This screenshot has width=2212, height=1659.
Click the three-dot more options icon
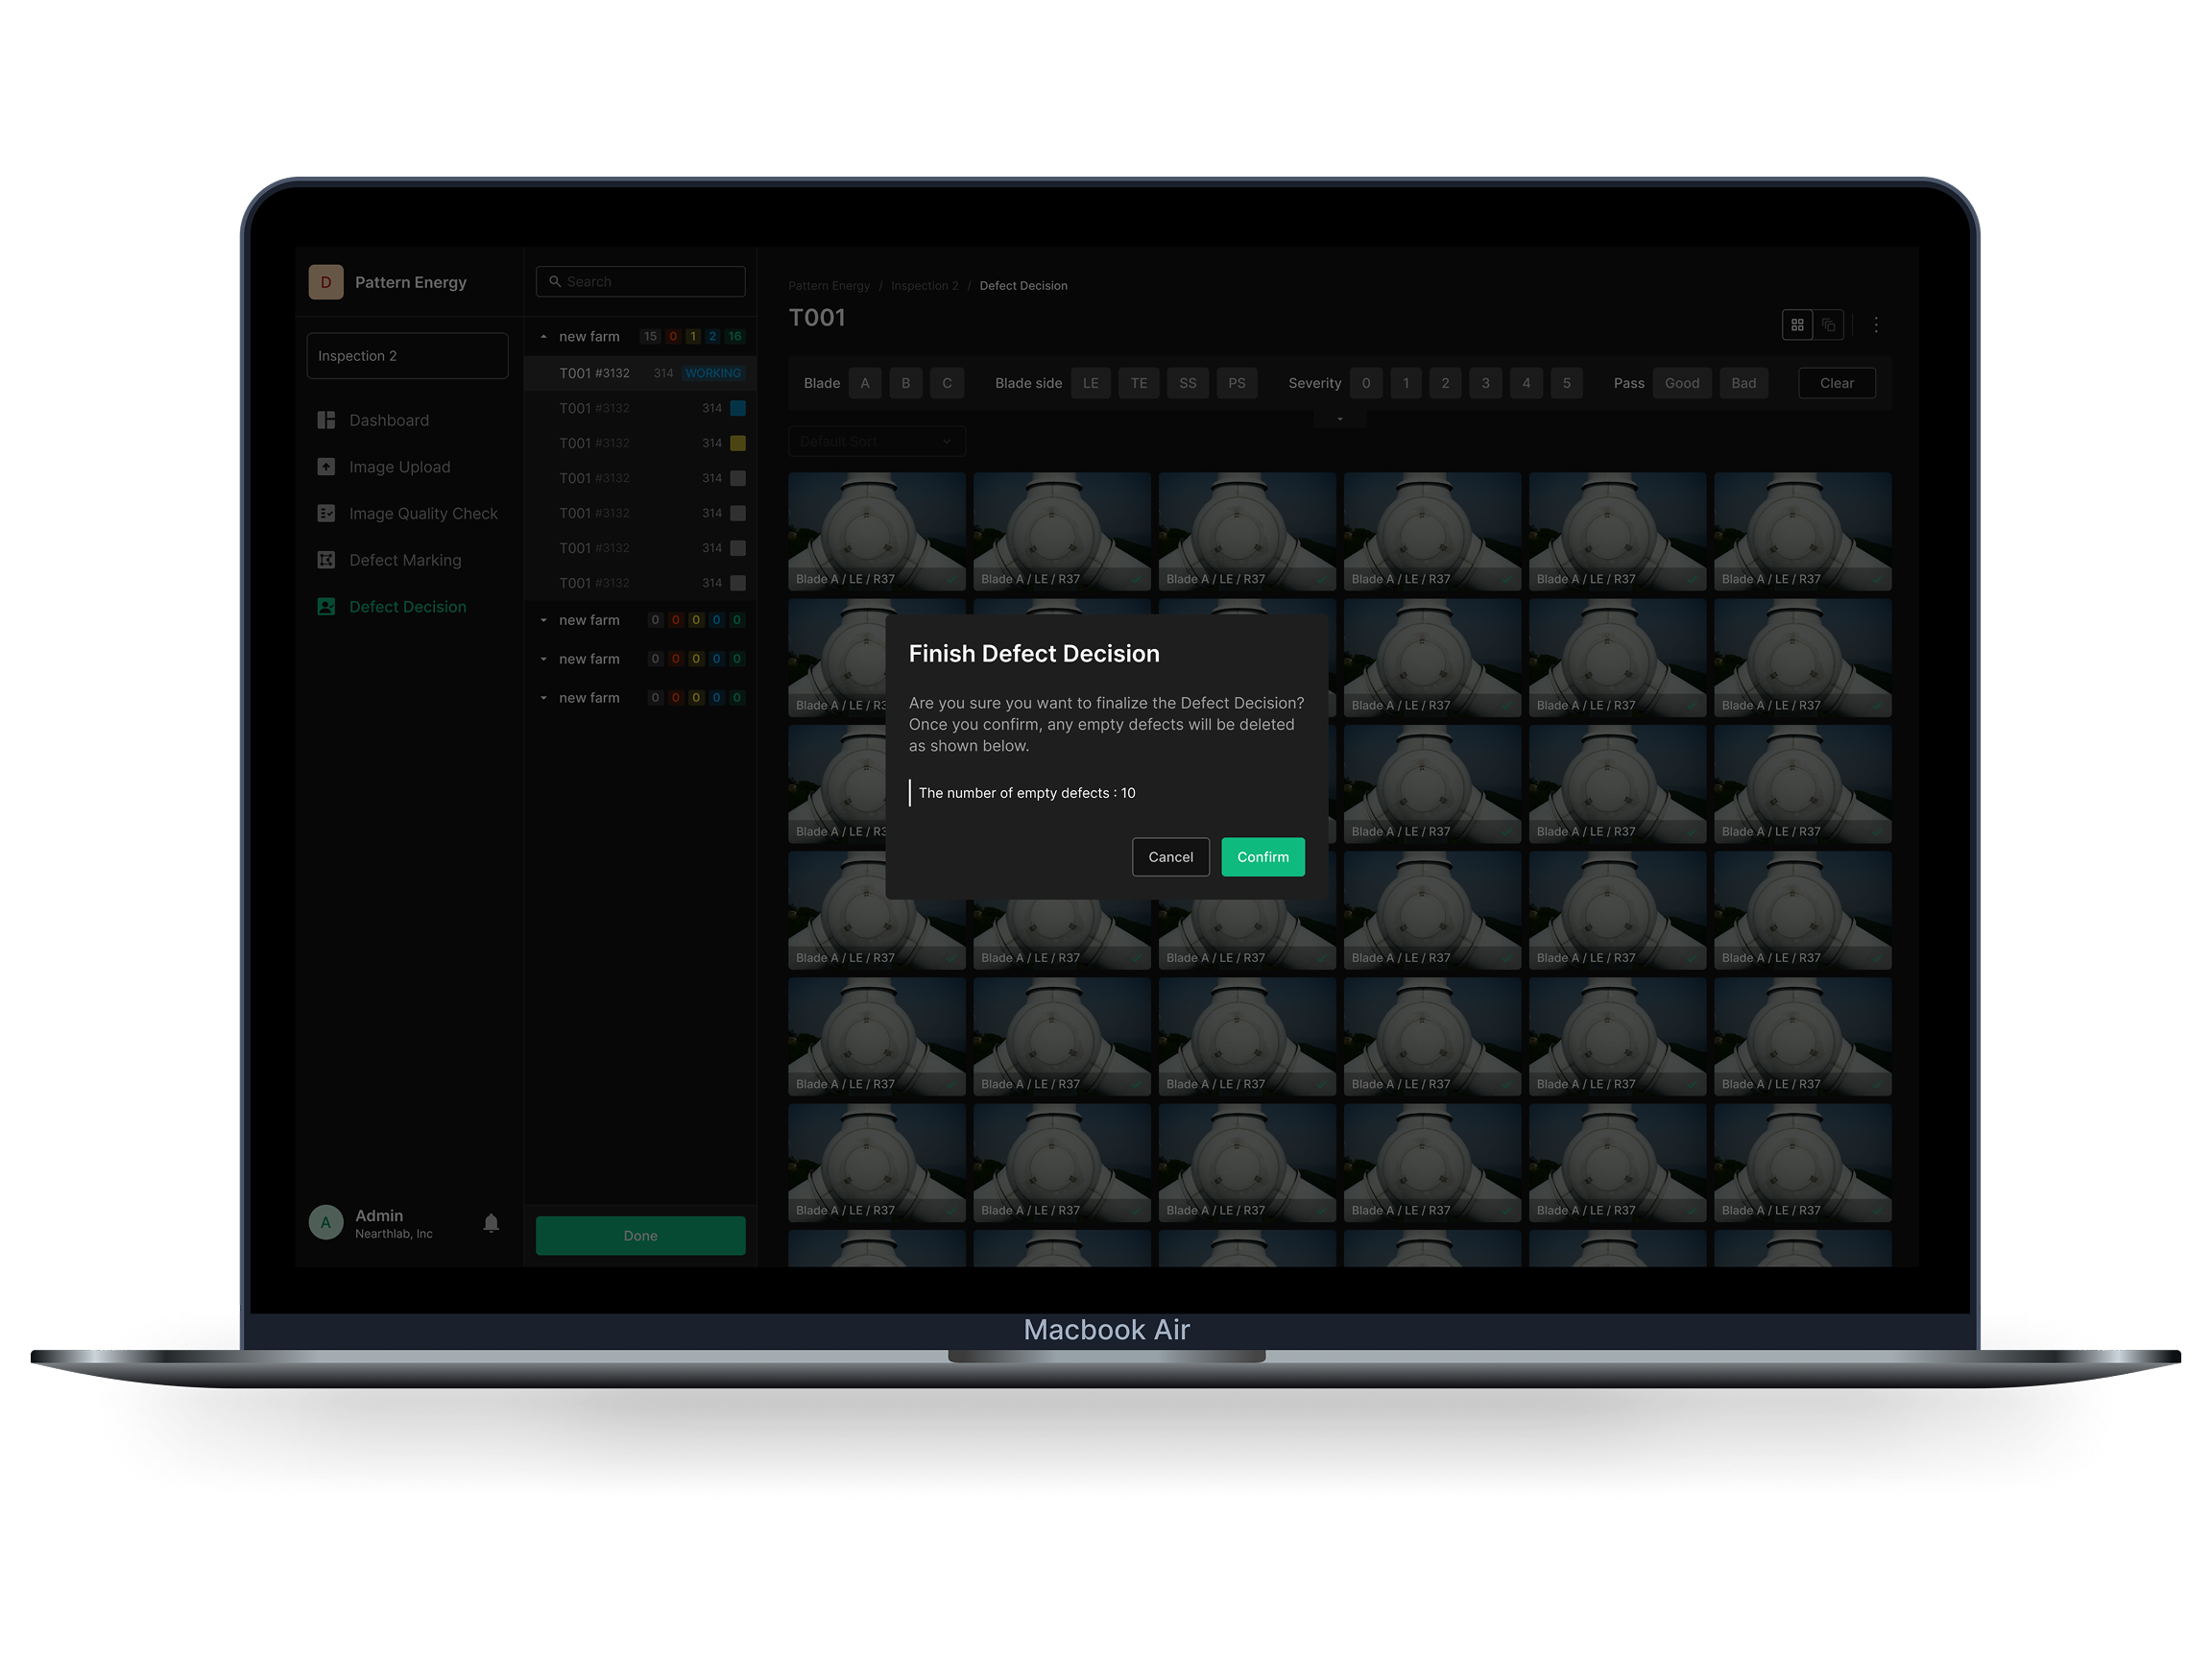pyautogui.click(x=1876, y=325)
